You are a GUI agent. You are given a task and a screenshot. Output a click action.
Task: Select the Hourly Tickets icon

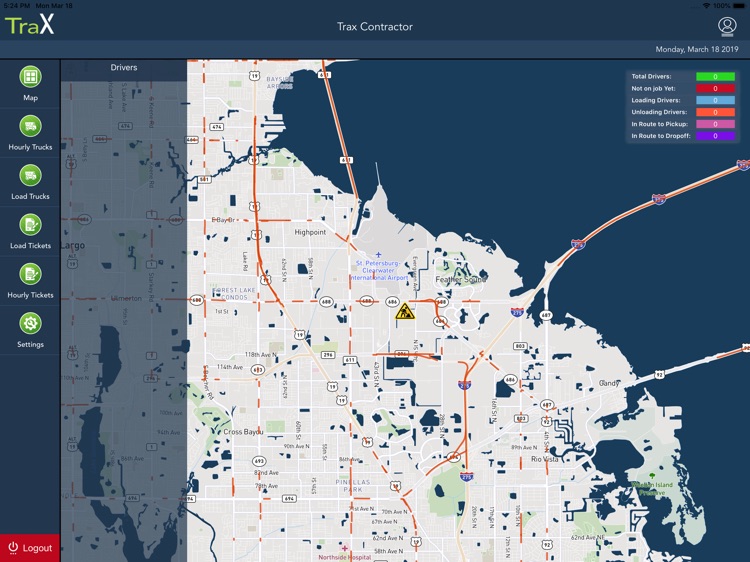[30, 274]
